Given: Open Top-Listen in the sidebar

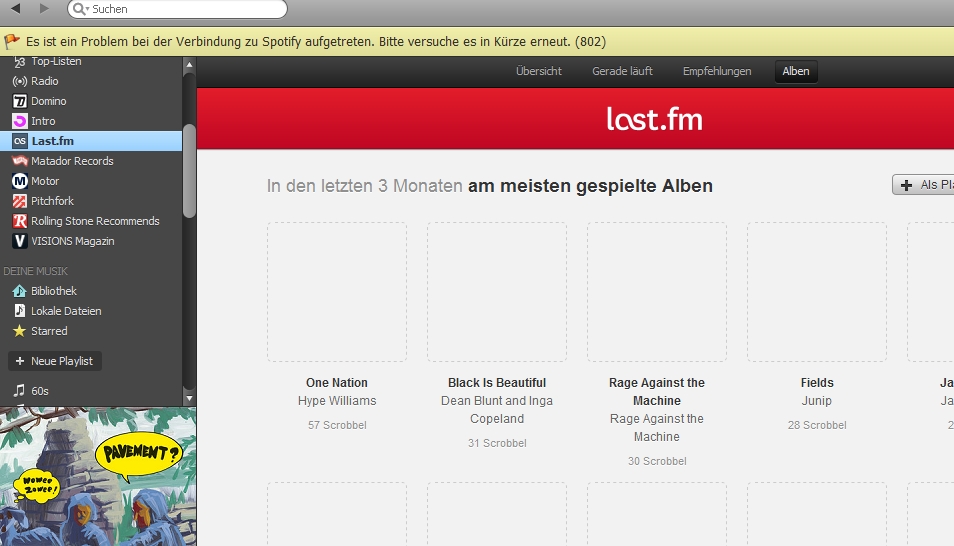Looking at the screenshot, I should (56, 61).
